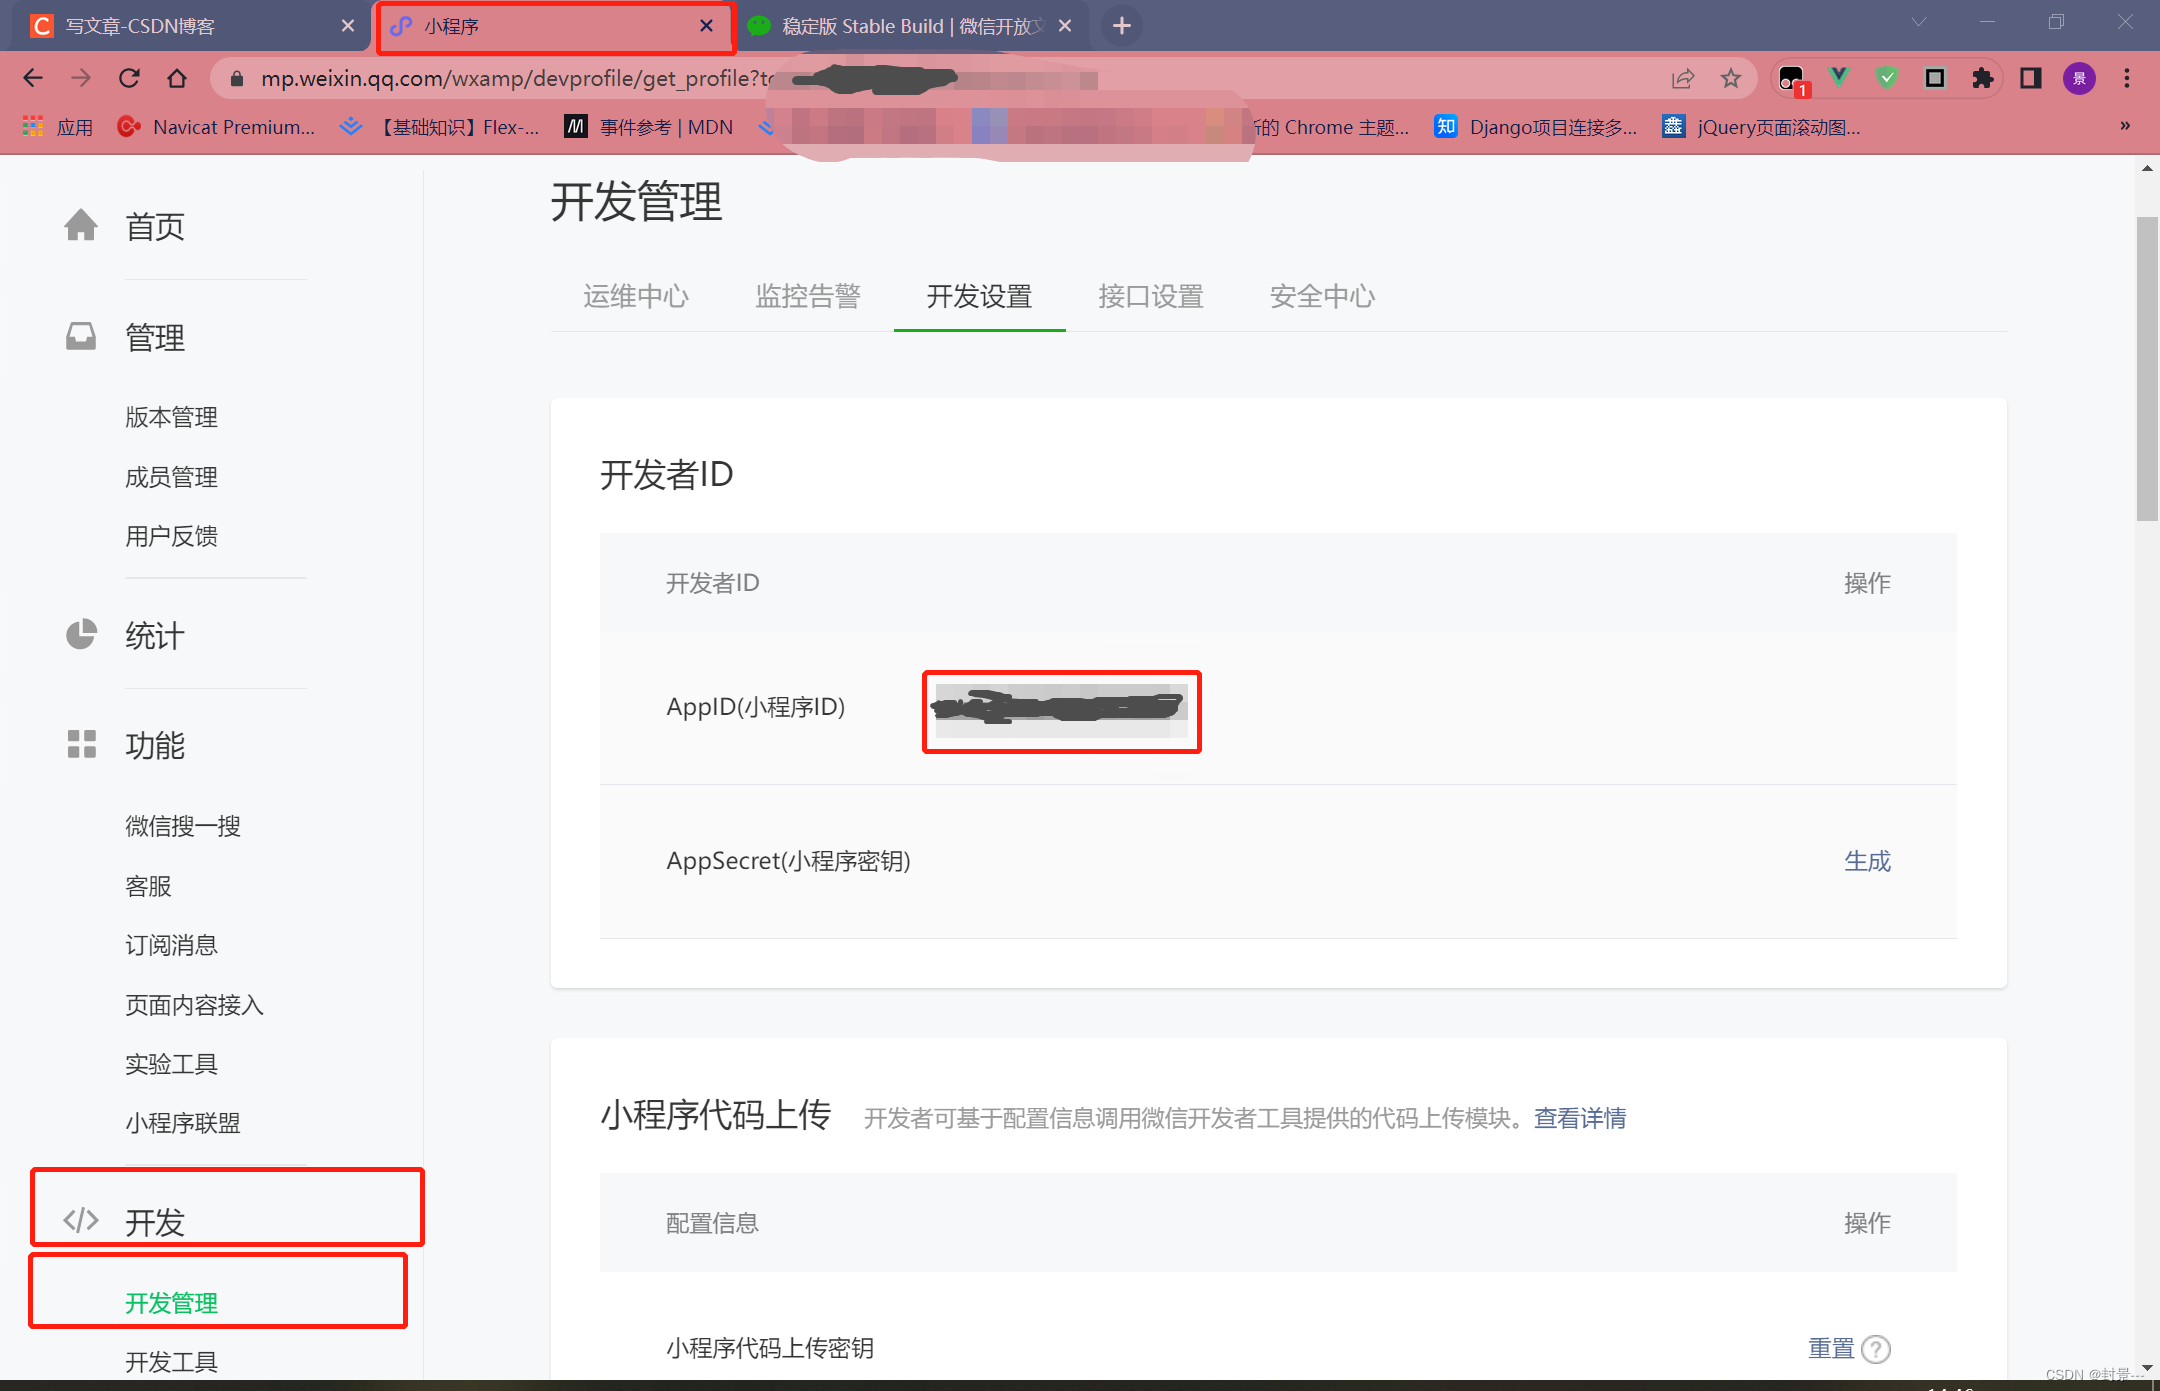Open the 应用 apps bookmark
Image resolution: width=2160 pixels, height=1391 pixels.
click(58, 127)
